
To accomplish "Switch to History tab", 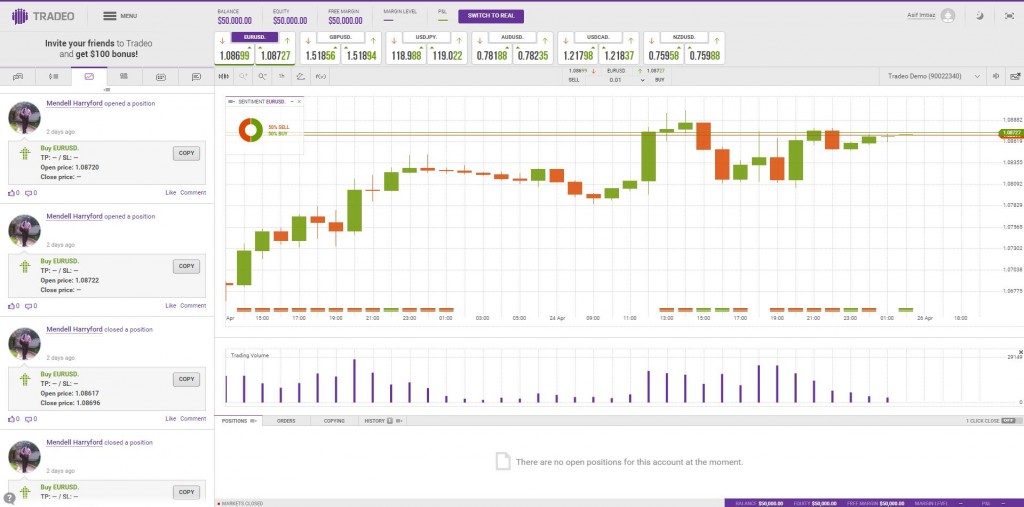I will 382,421.
